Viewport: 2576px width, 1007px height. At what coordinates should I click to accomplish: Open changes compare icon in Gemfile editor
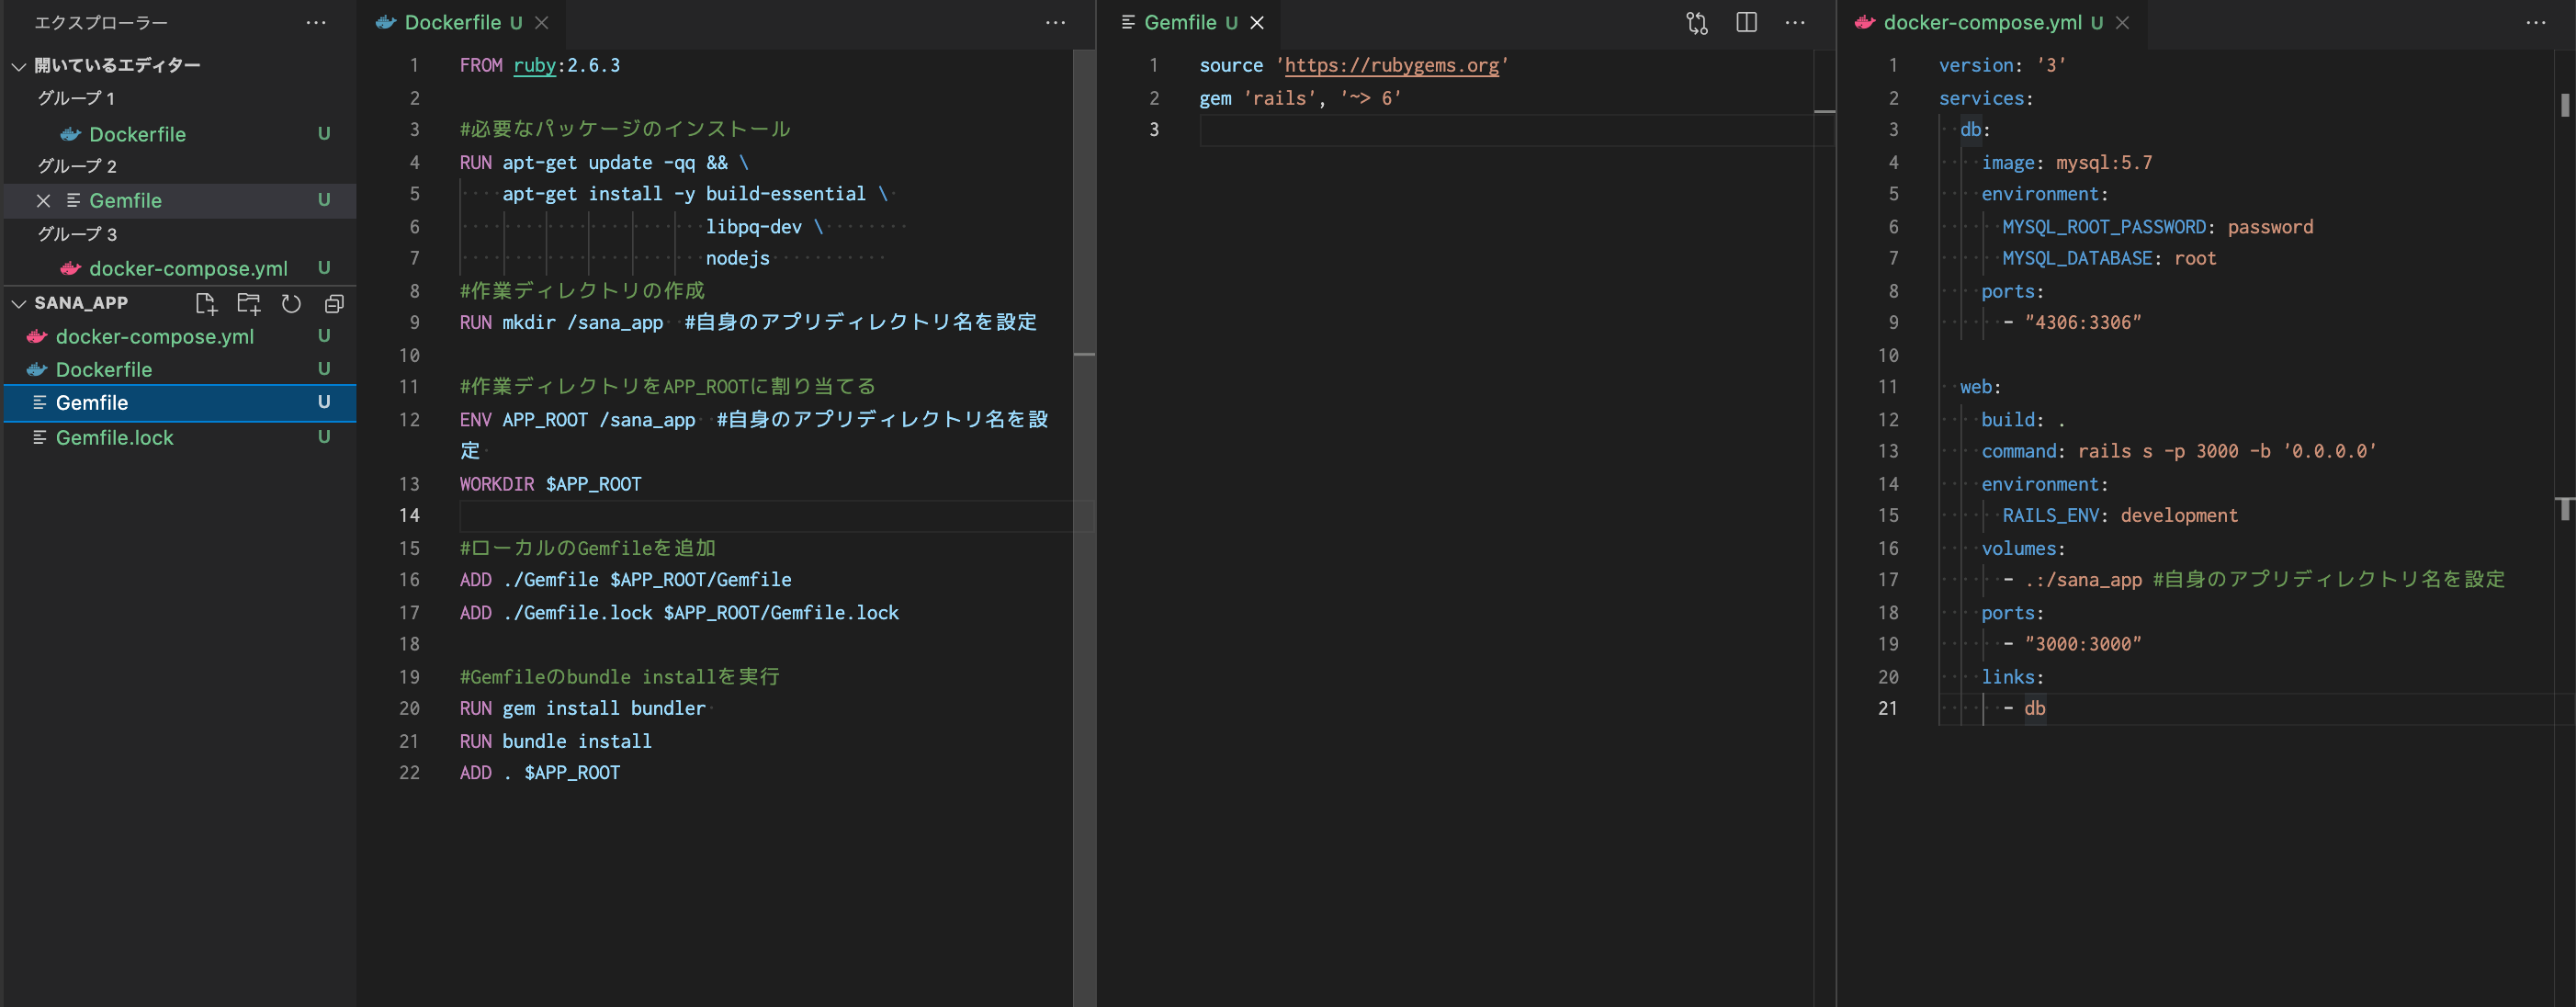(x=1697, y=22)
